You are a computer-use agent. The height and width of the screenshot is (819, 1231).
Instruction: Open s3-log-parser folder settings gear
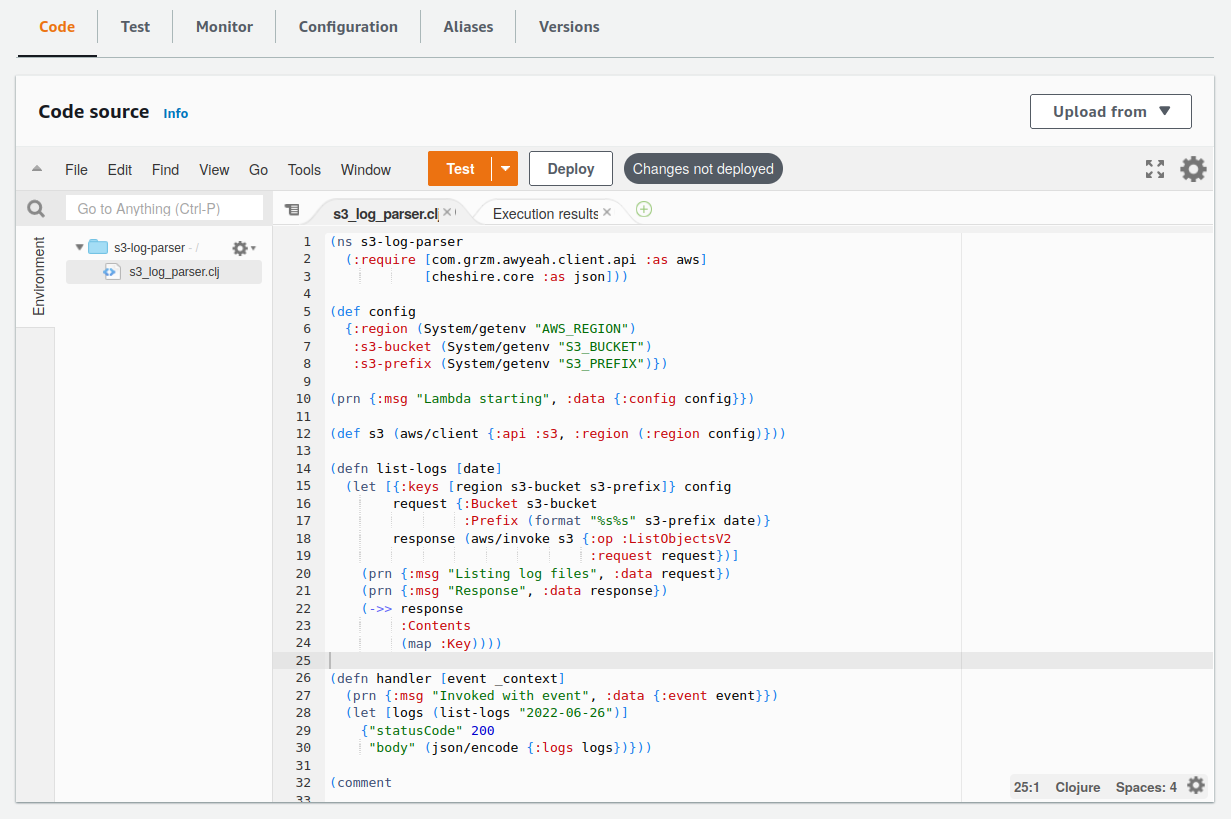pos(243,248)
